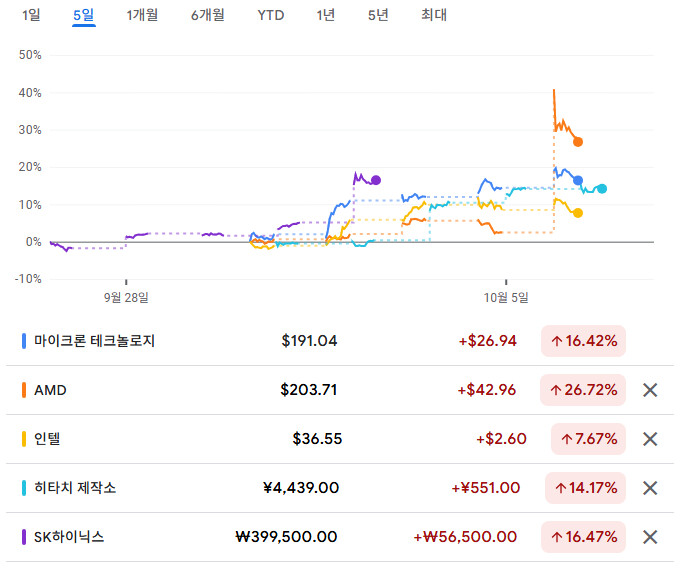Click the purple SK하이닉스 endpoint dot

(x=376, y=180)
